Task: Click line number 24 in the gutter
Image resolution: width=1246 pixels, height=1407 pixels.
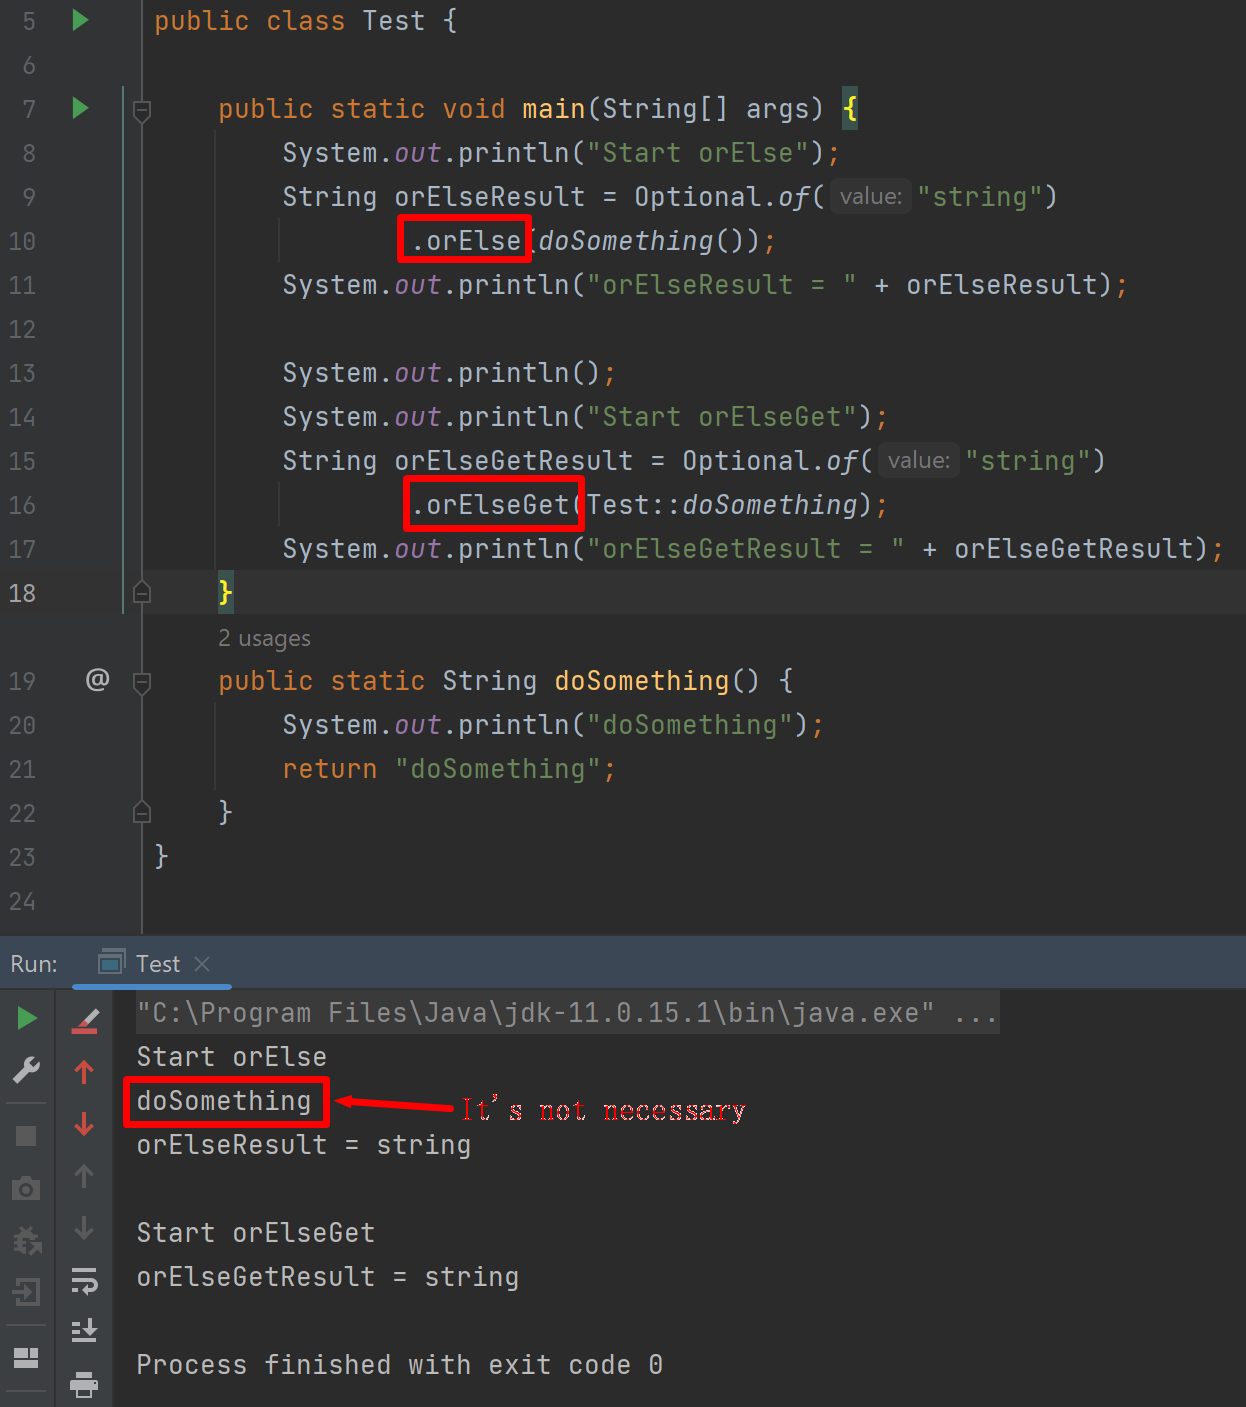Action: point(22,901)
